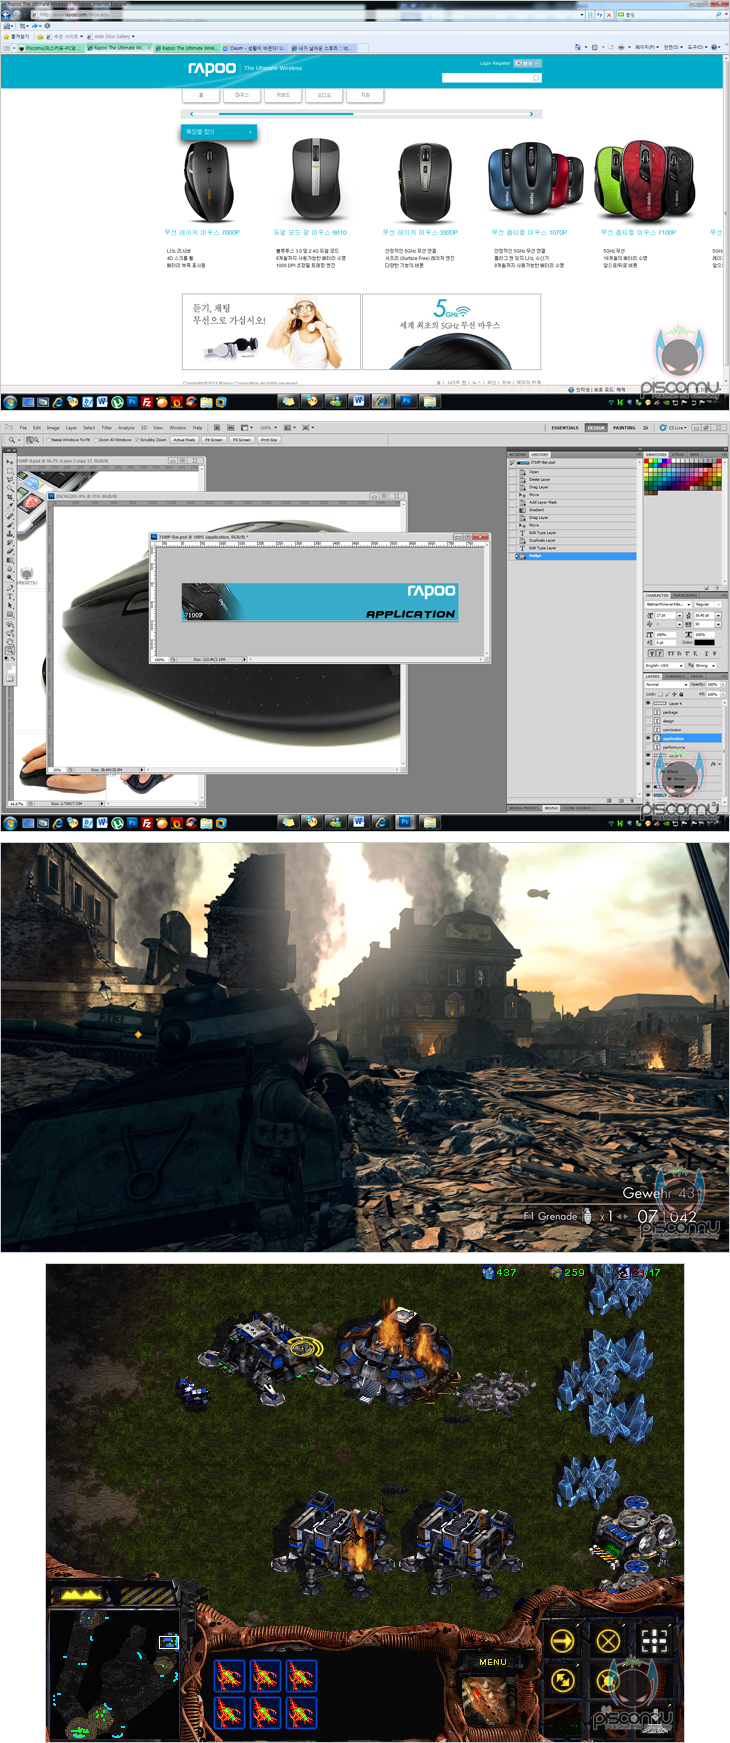Select 마우스 tab on Rapoo site
This screenshot has width=730, height=1743.
click(x=242, y=95)
